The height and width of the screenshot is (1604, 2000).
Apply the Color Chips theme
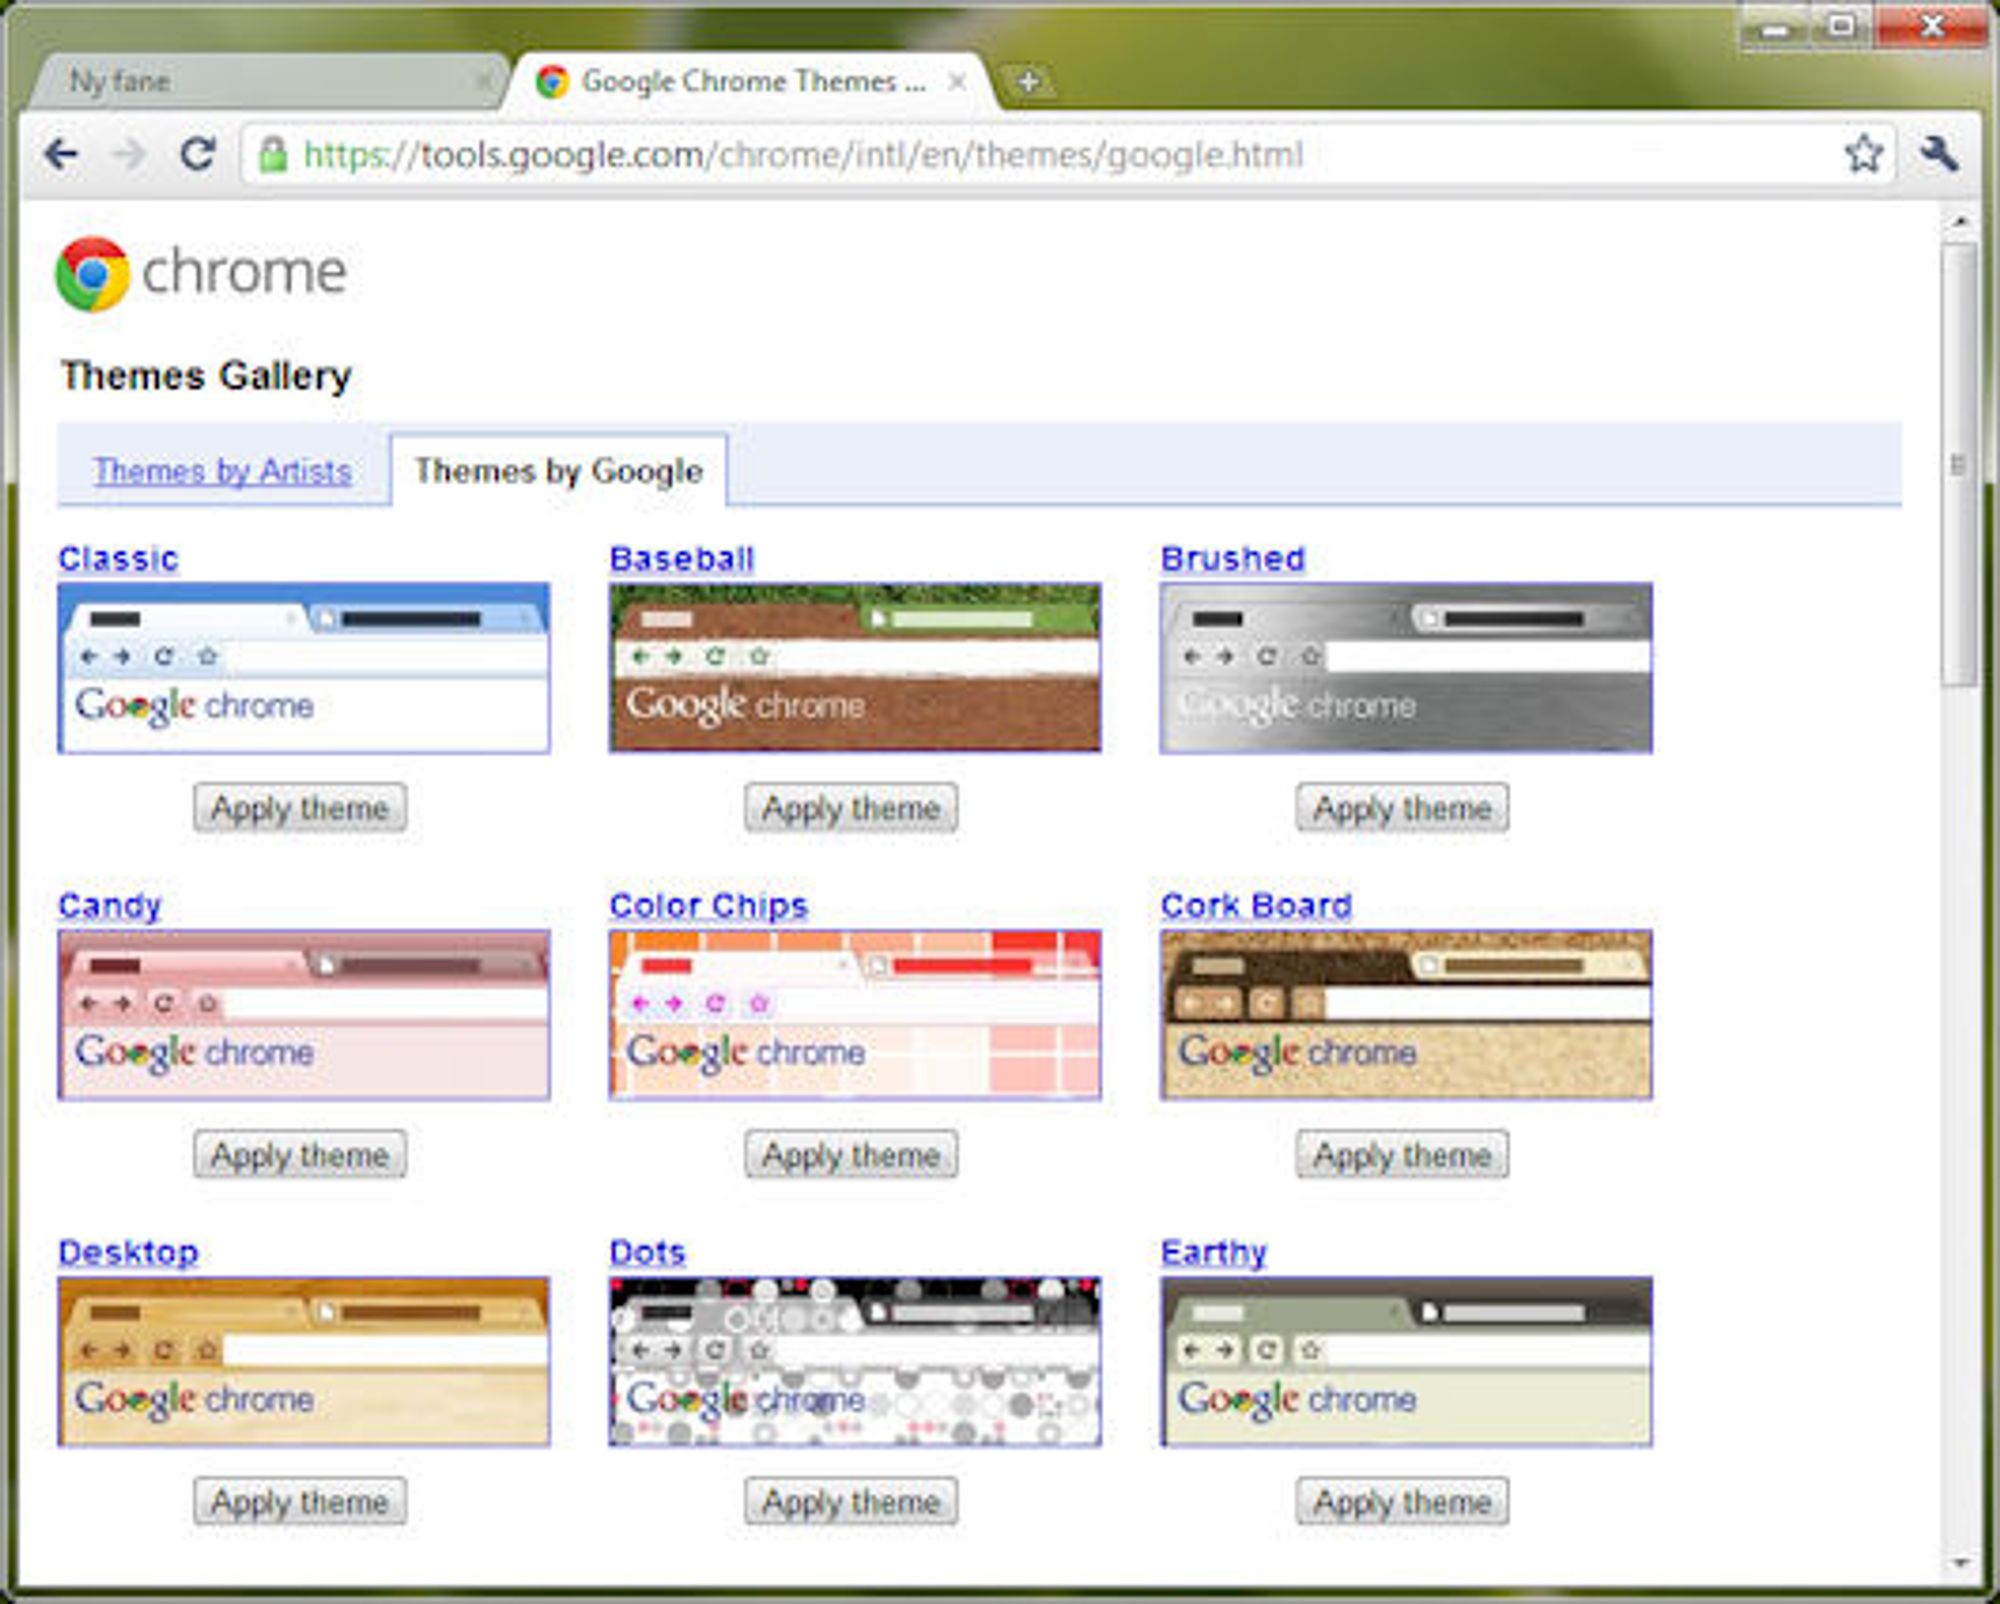[851, 1155]
